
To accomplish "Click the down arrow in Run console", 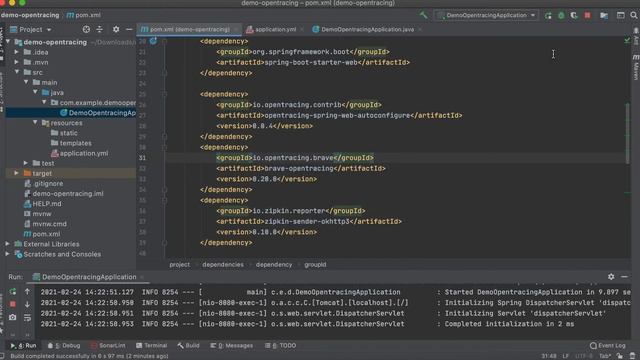I will point(27,304).
